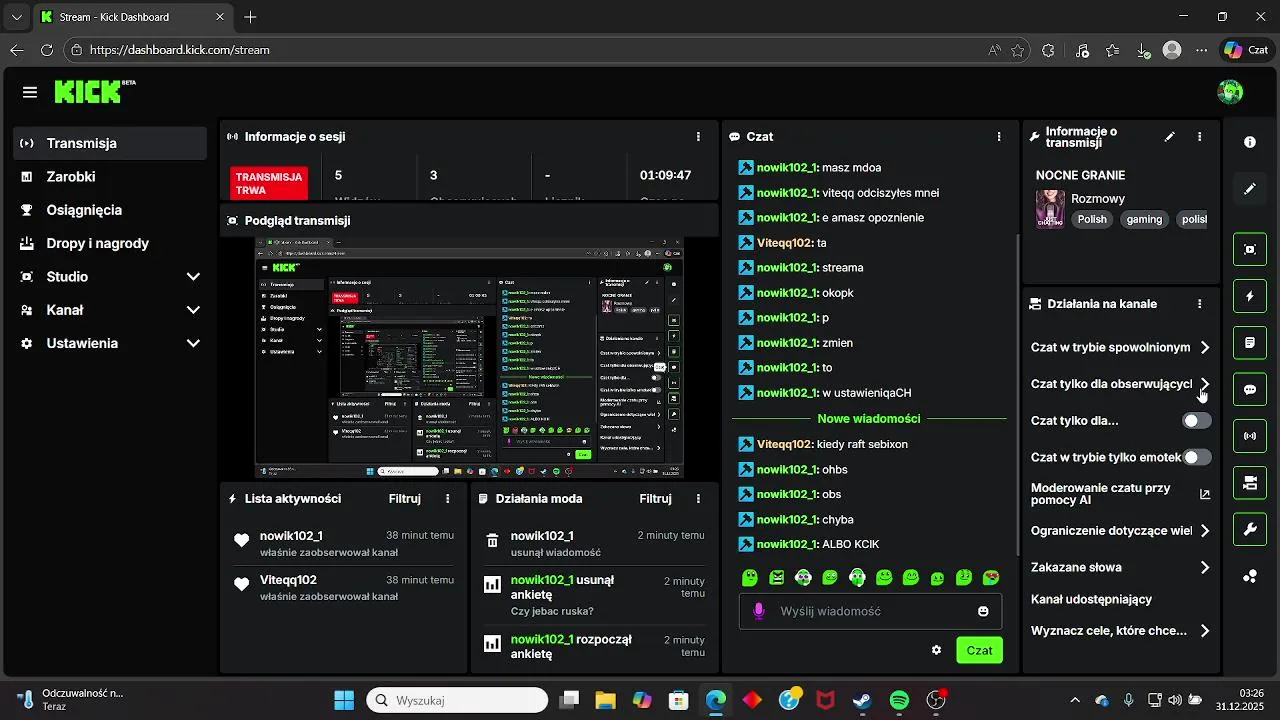1280x720 pixels.
Task: Switch to Stream - Kick Dashboard browser tab
Action: click(134, 17)
